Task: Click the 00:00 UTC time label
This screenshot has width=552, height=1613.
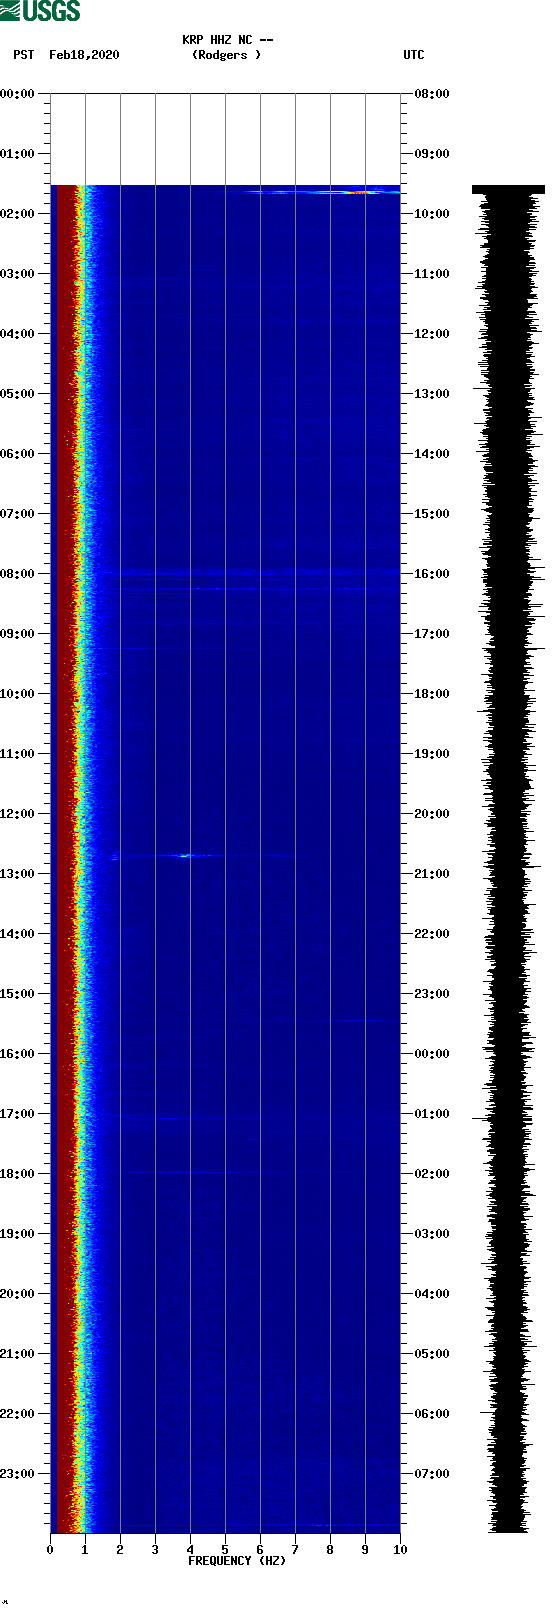Action: [x=432, y=1054]
